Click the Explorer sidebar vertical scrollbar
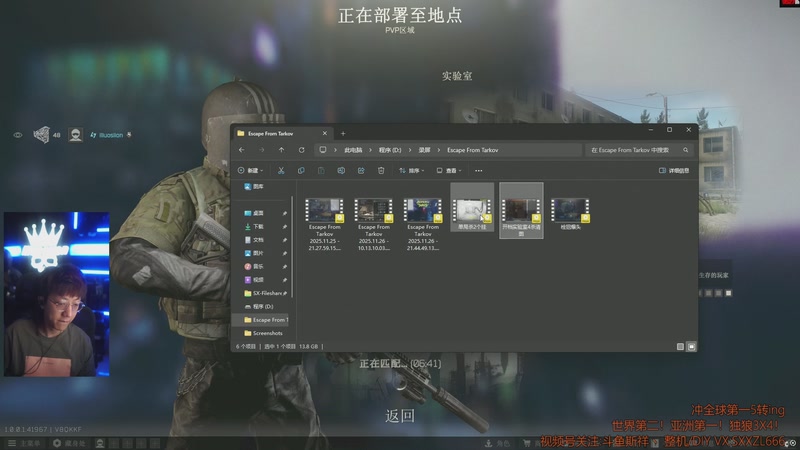The width and height of the screenshot is (800, 450). 292,247
